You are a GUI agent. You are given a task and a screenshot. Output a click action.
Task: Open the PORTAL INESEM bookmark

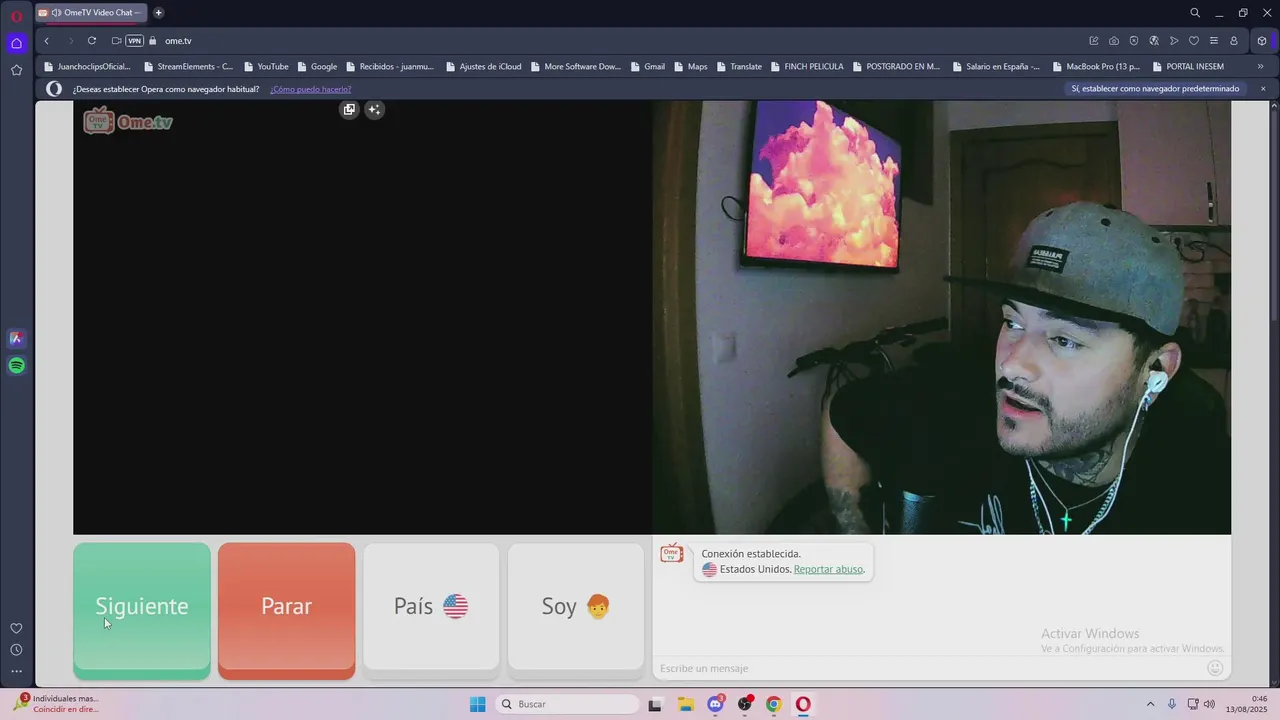pos(1188,67)
